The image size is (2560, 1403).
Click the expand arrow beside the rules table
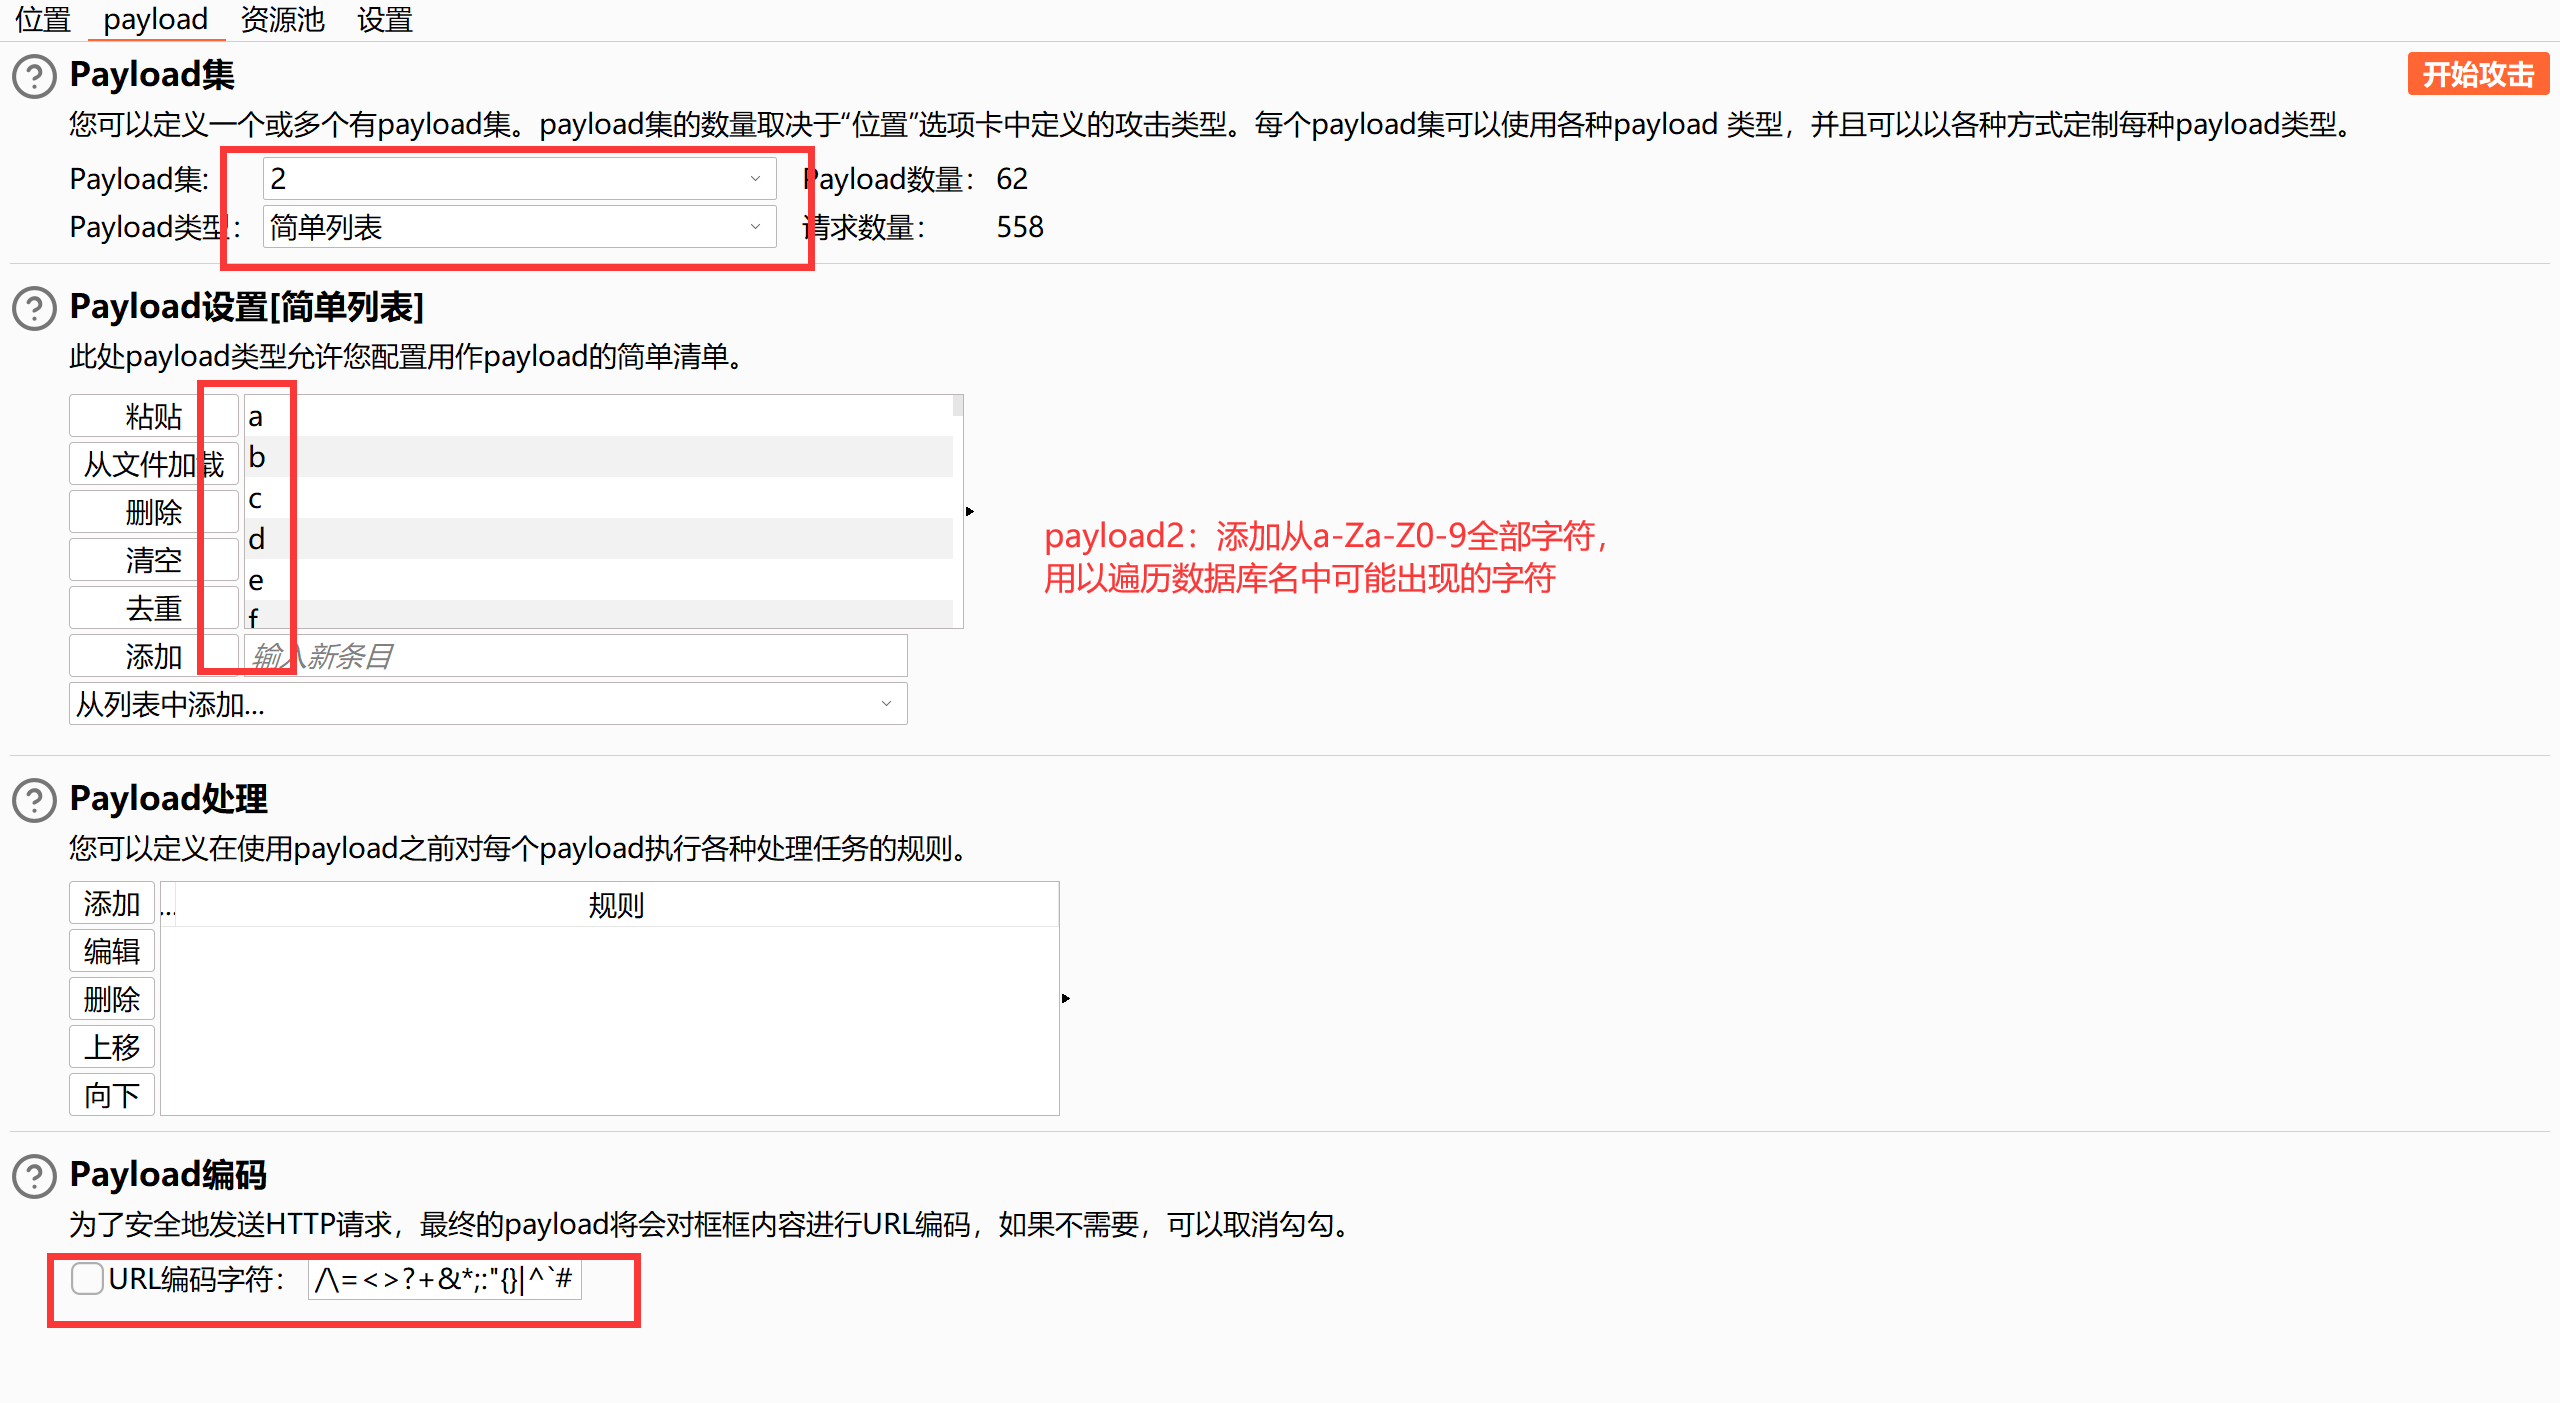(x=1065, y=998)
